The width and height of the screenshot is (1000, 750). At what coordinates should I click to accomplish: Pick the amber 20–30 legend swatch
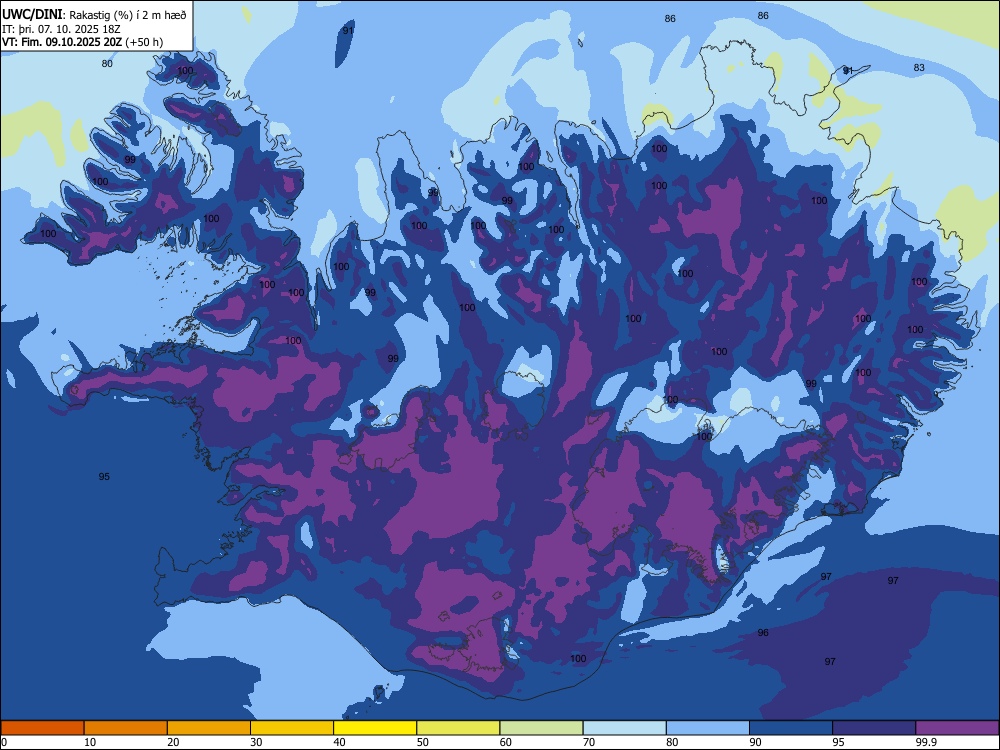(x=209, y=728)
